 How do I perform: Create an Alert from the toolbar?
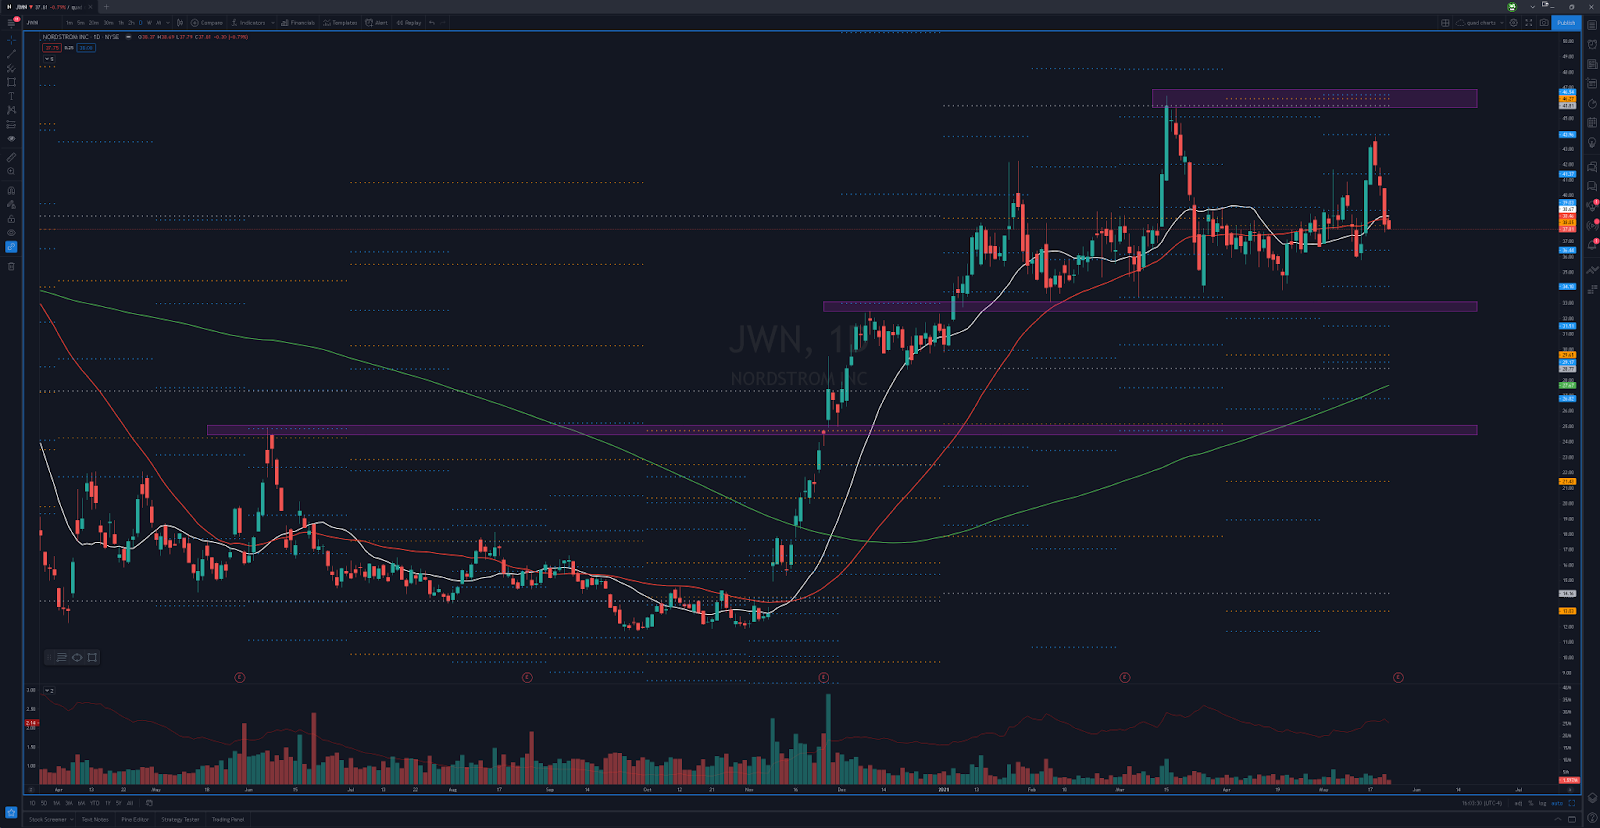(x=377, y=23)
